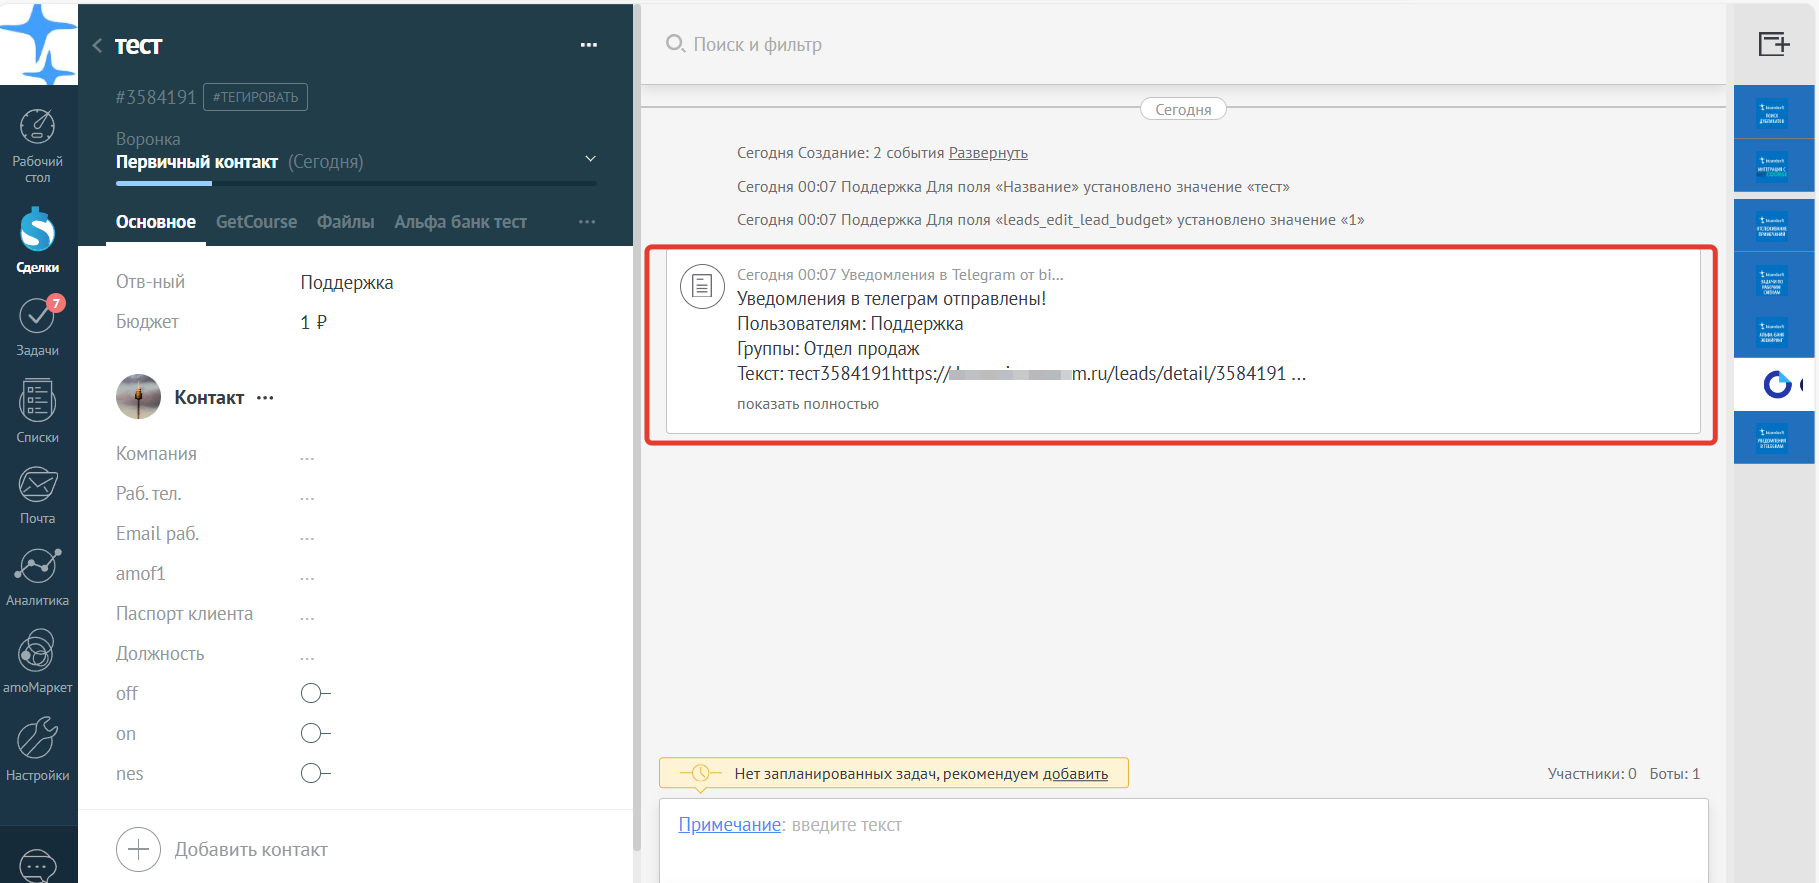Expand the Первичный контакт pipeline stage dropdown
The width and height of the screenshot is (1819, 883).
tap(590, 160)
